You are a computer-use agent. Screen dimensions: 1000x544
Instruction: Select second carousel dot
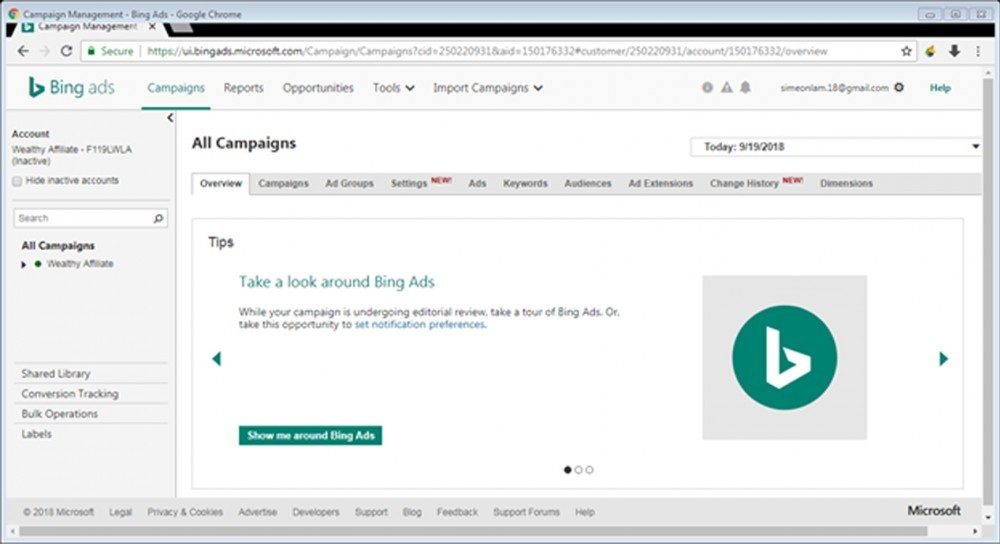click(578, 470)
